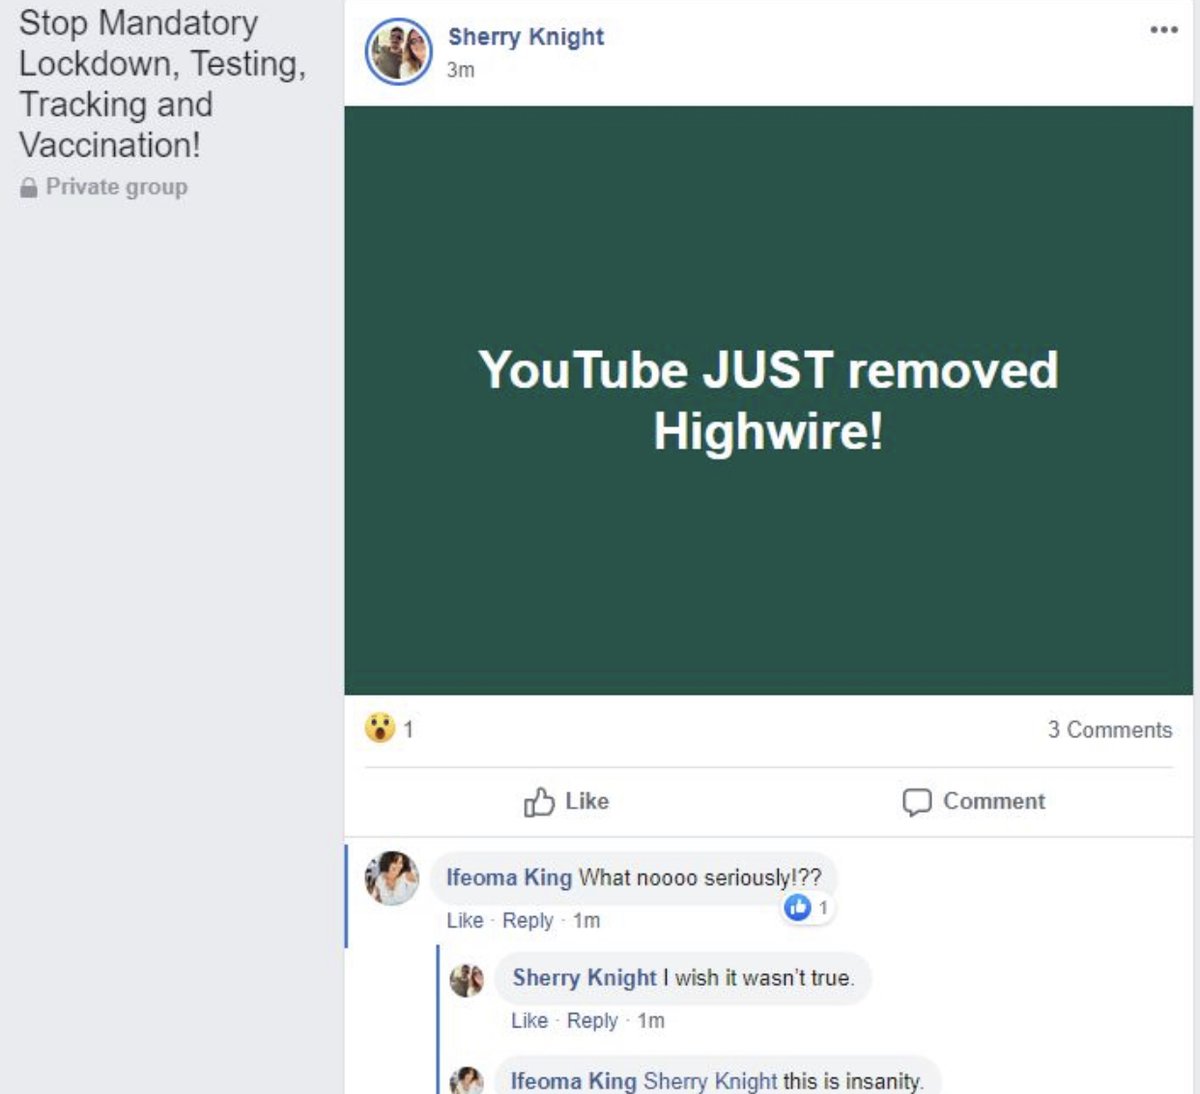Open the 1m timestamp on Sherry's reply

click(651, 1021)
